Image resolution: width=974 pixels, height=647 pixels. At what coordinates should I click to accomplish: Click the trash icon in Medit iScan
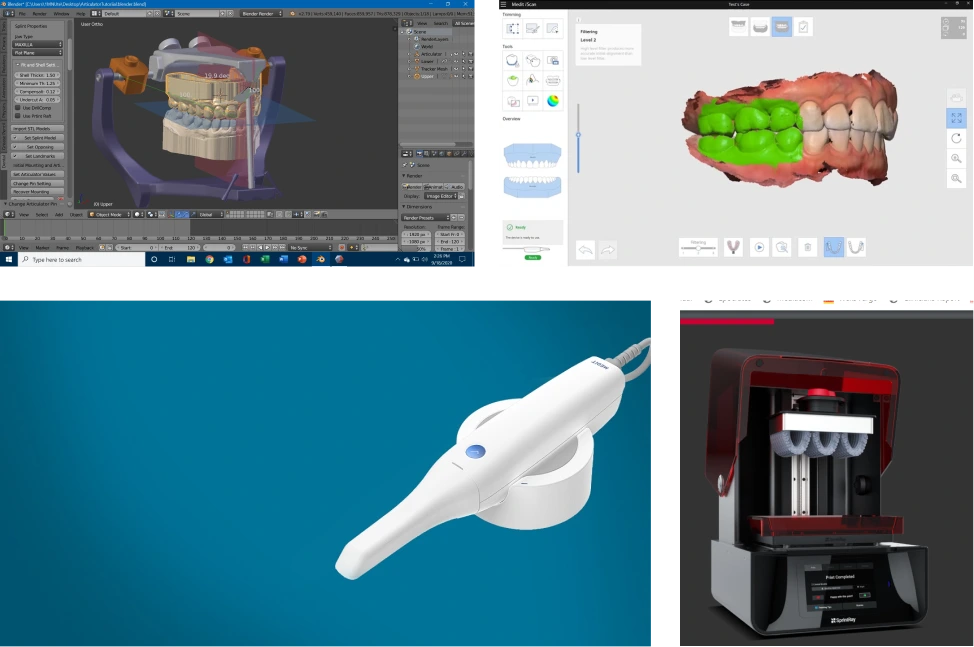[807, 247]
